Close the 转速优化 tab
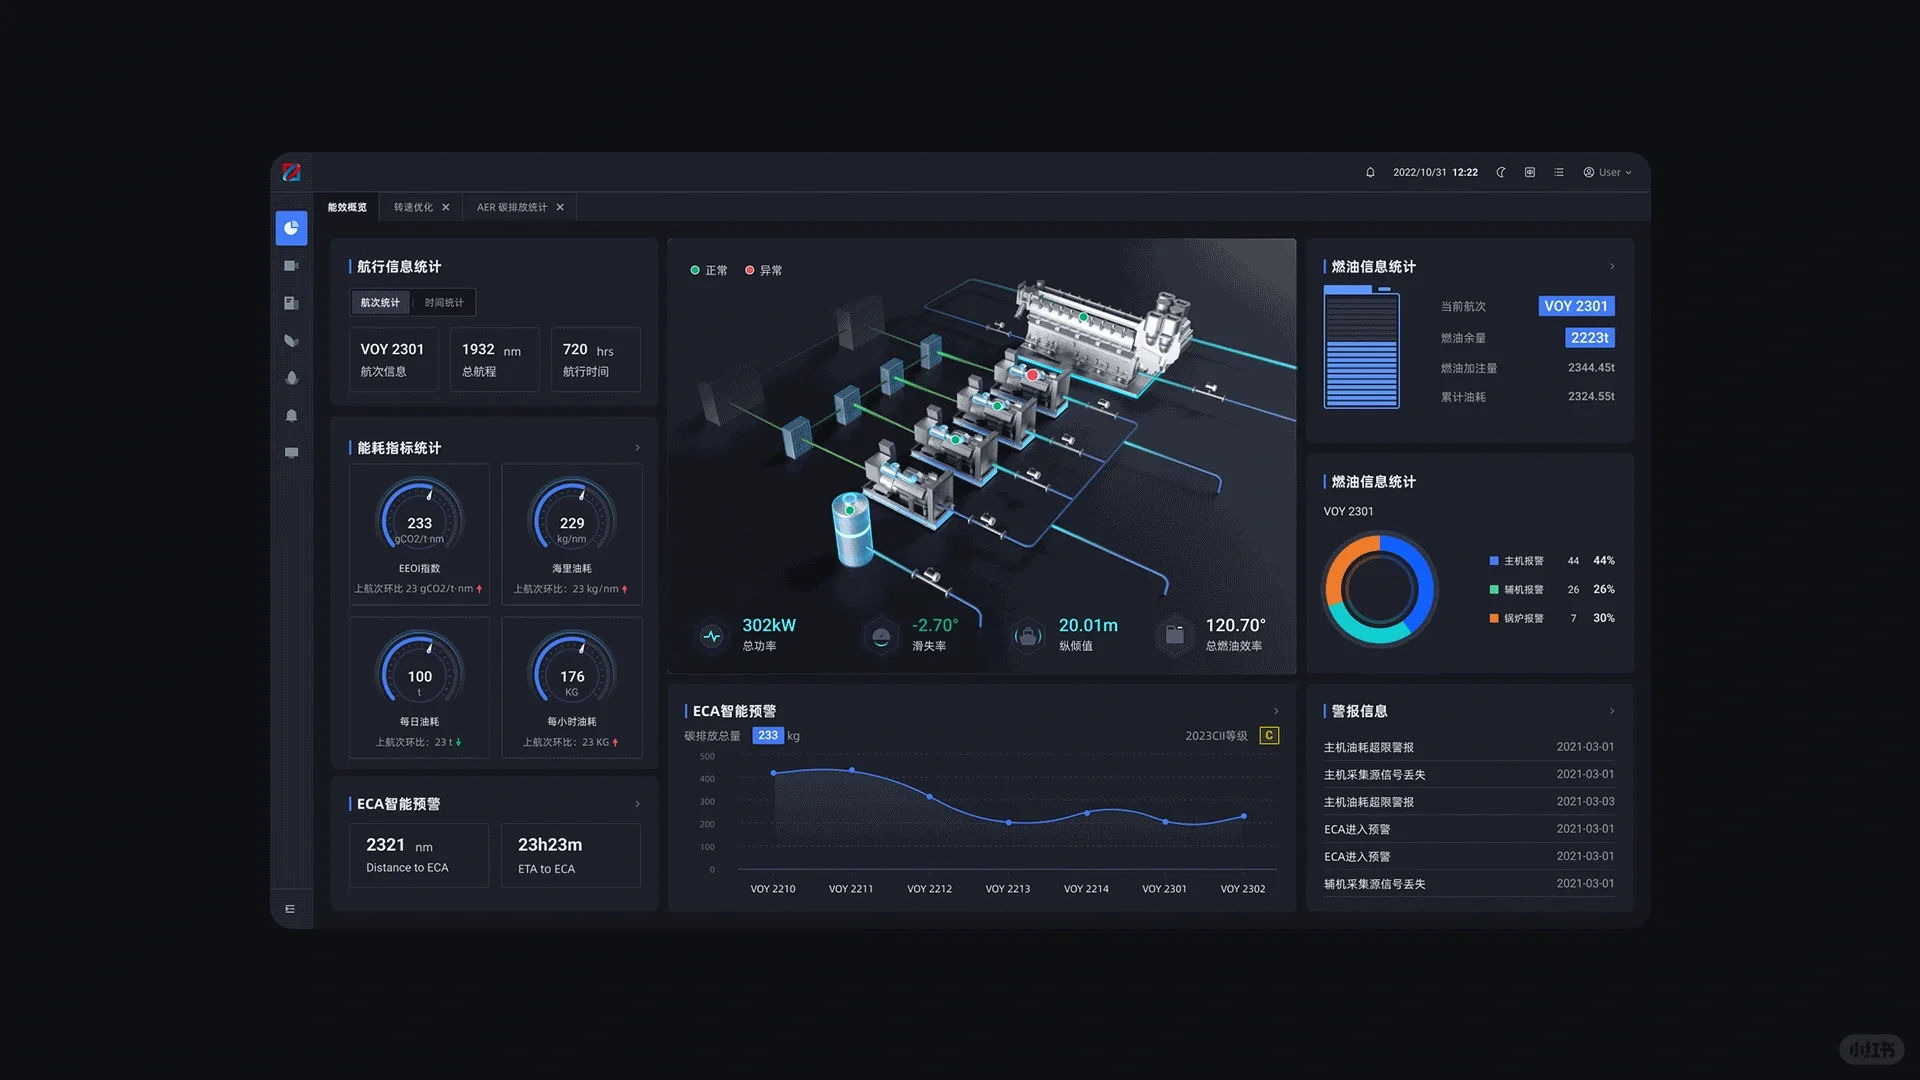The width and height of the screenshot is (1920, 1080). tap(446, 208)
